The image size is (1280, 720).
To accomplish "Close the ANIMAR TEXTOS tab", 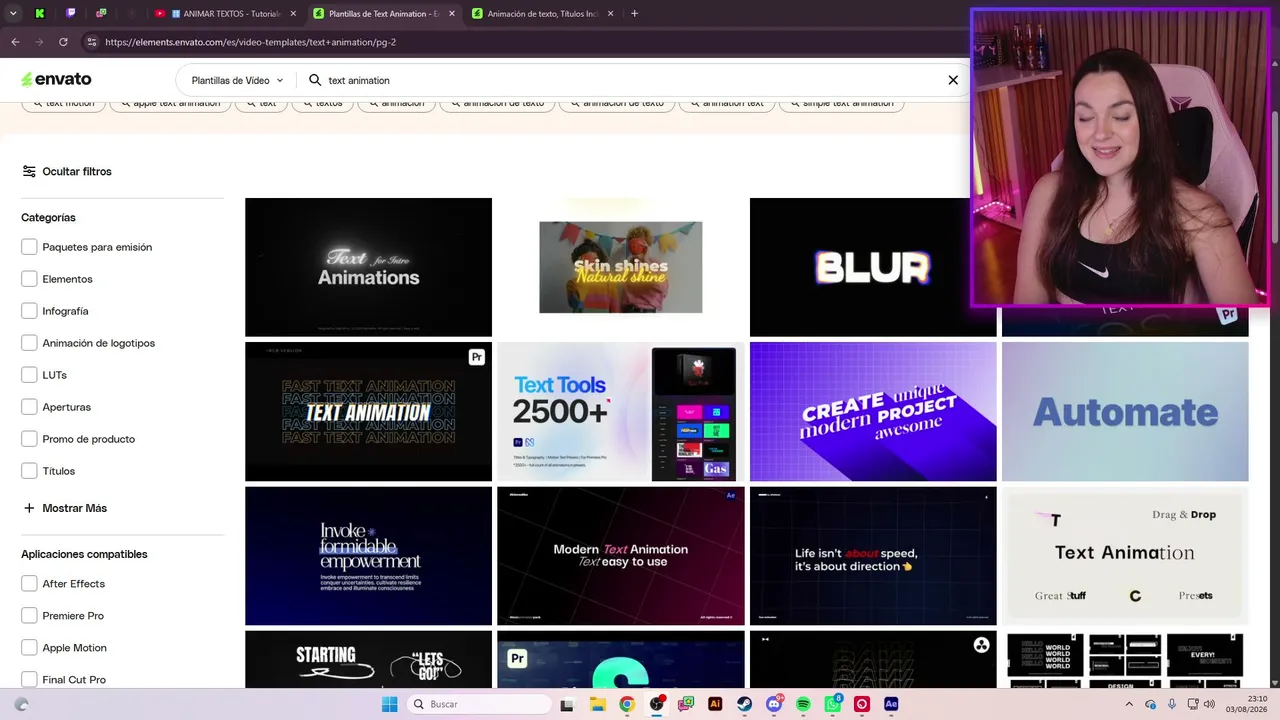I will 293,13.
